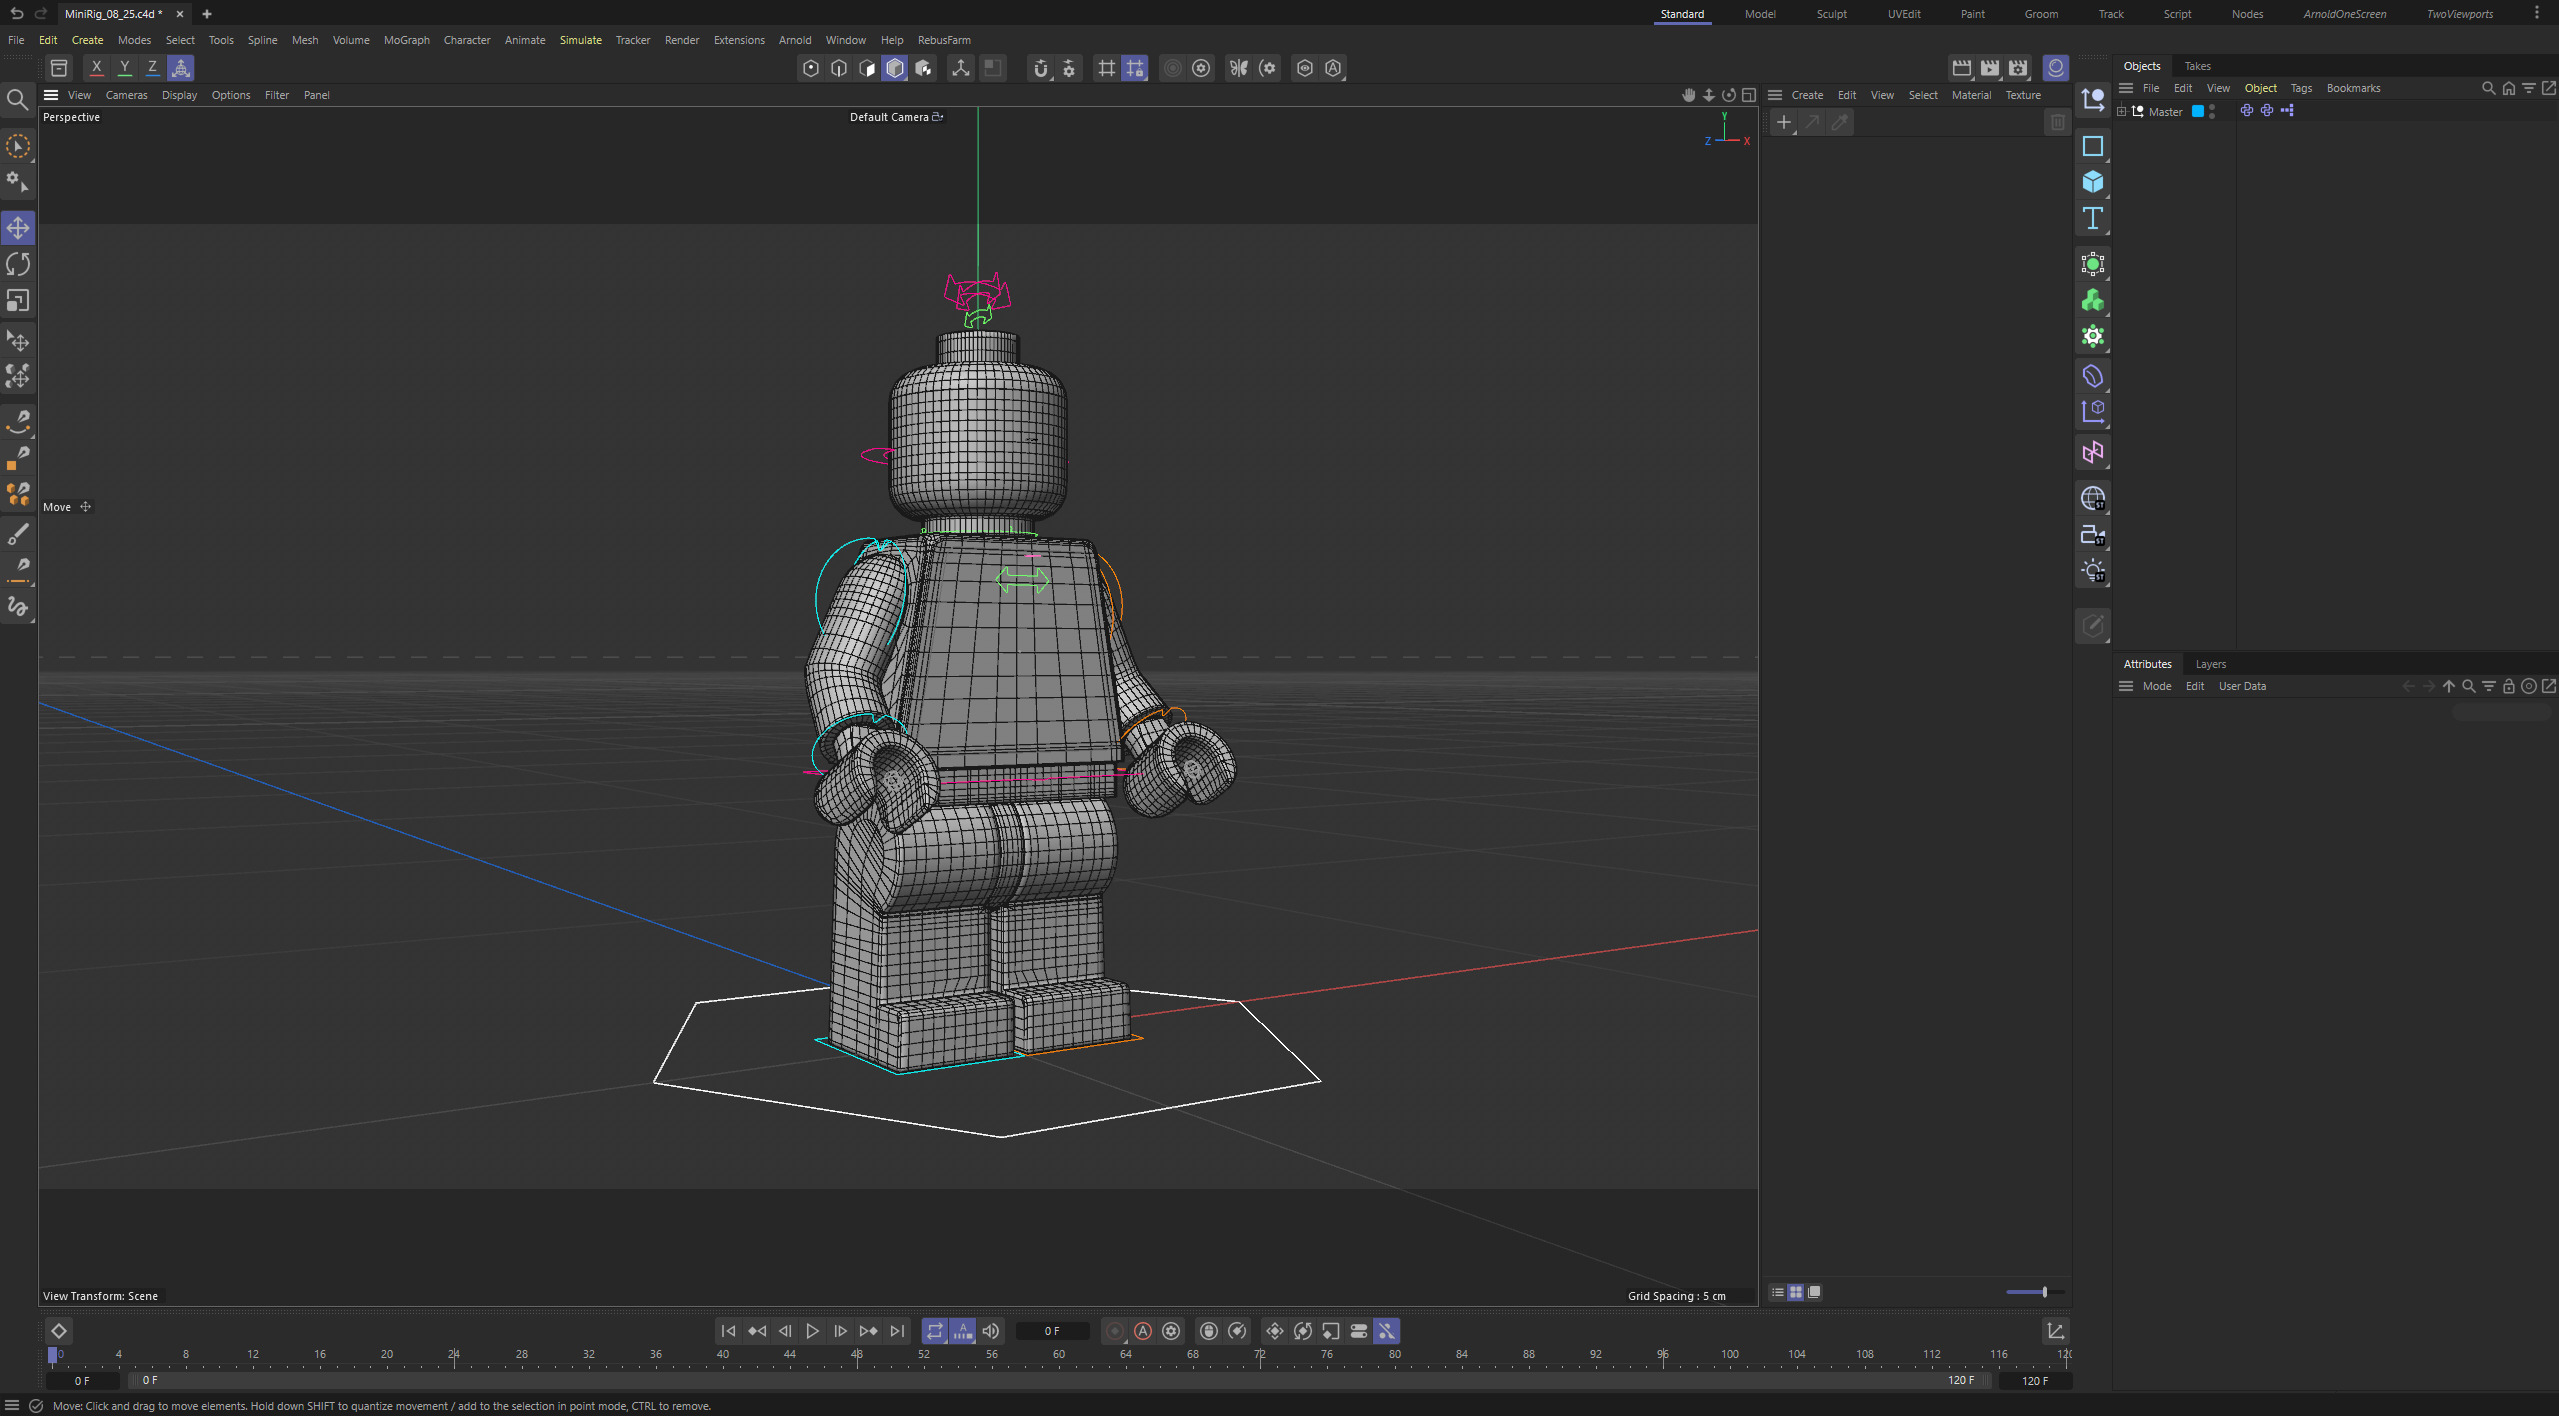Open the Character menu

467,40
